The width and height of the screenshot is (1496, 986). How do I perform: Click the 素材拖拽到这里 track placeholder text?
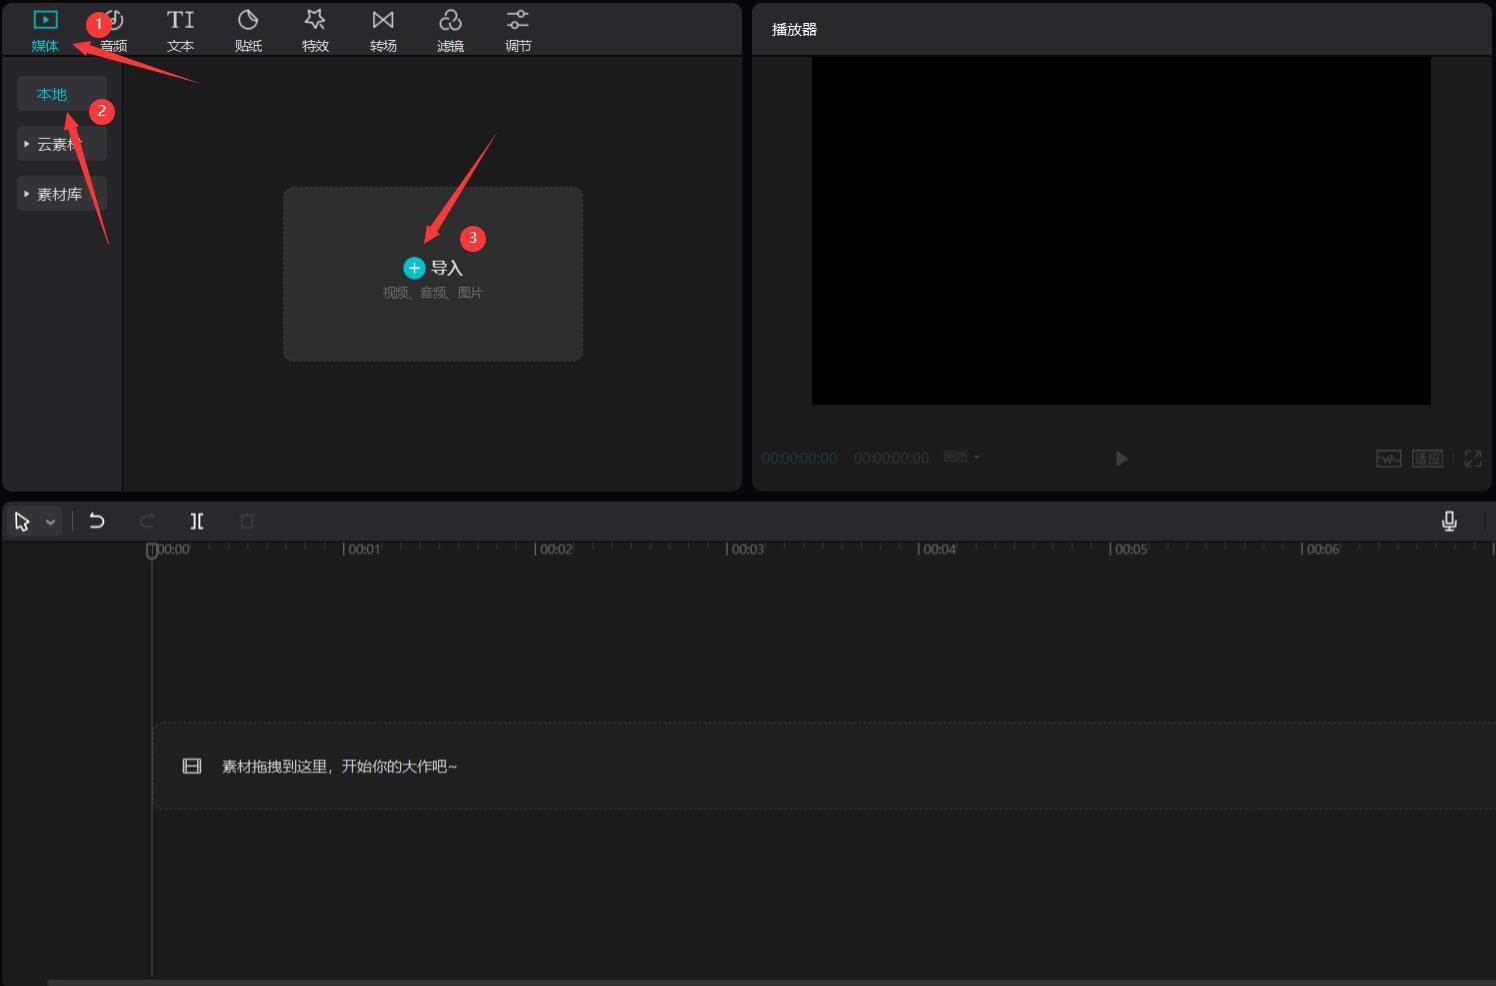339,766
